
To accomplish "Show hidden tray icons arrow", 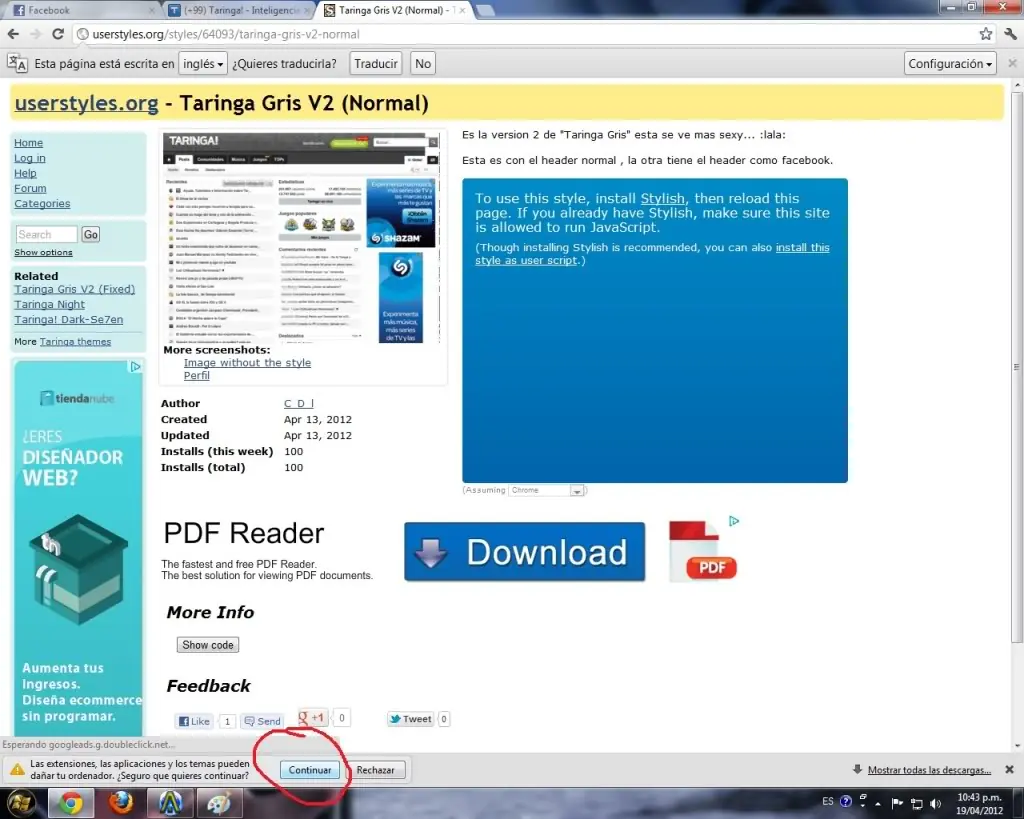I will click(878, 803).
